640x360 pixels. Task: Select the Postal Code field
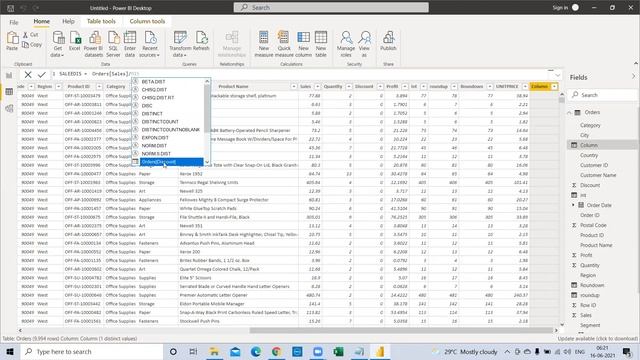coord(593,225)
